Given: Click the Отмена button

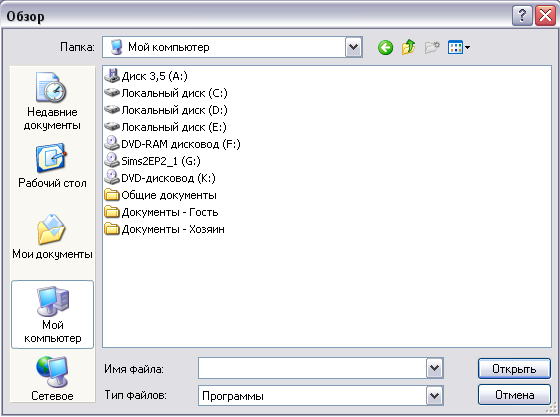Looking at the screenshot, I should 514,395.
